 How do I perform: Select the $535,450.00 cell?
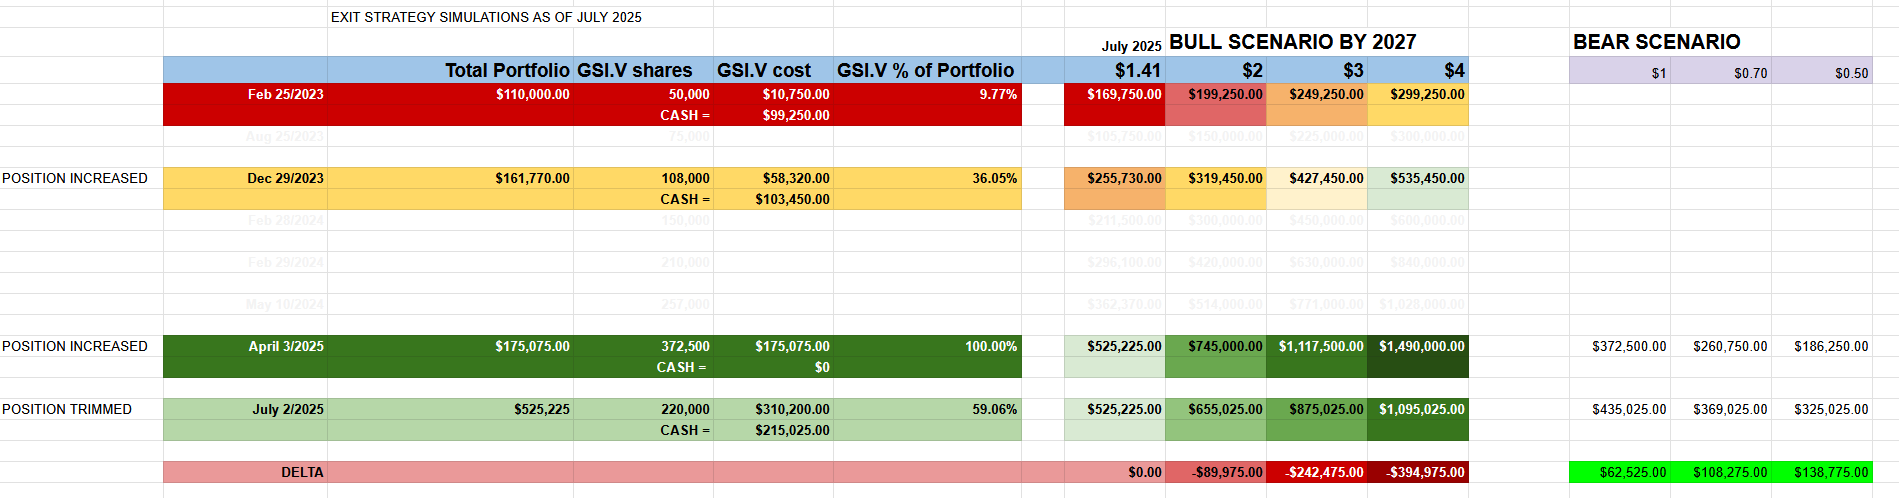click(1418, 178)
